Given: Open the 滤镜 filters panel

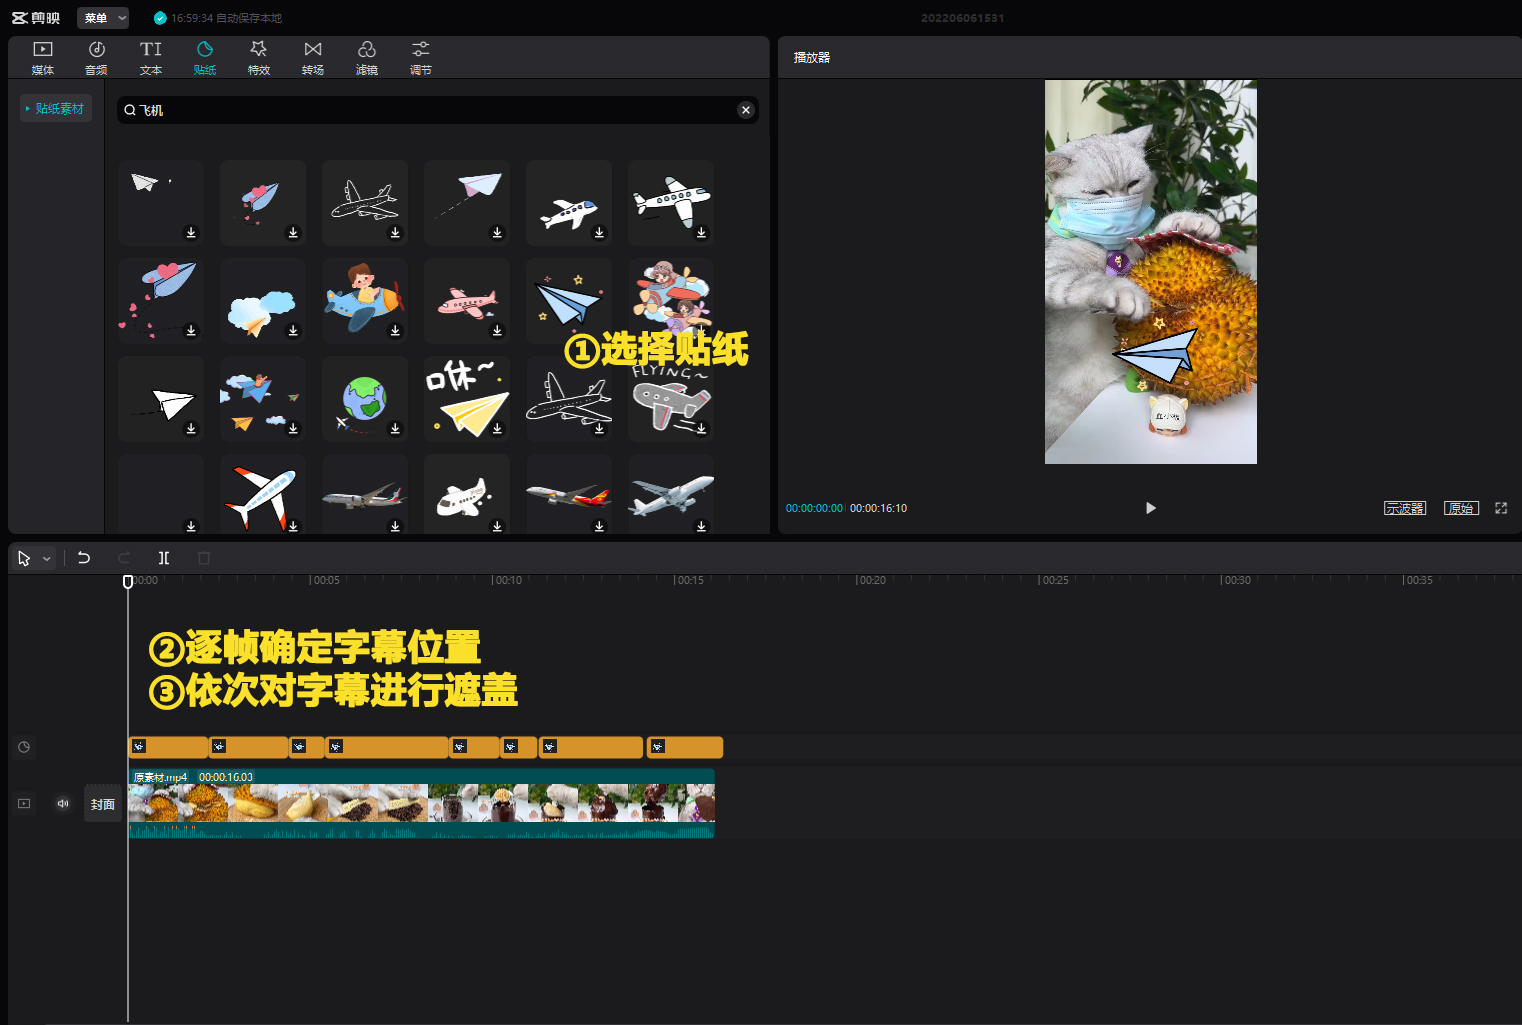Looking at the screenshot, I should point(366,56).
